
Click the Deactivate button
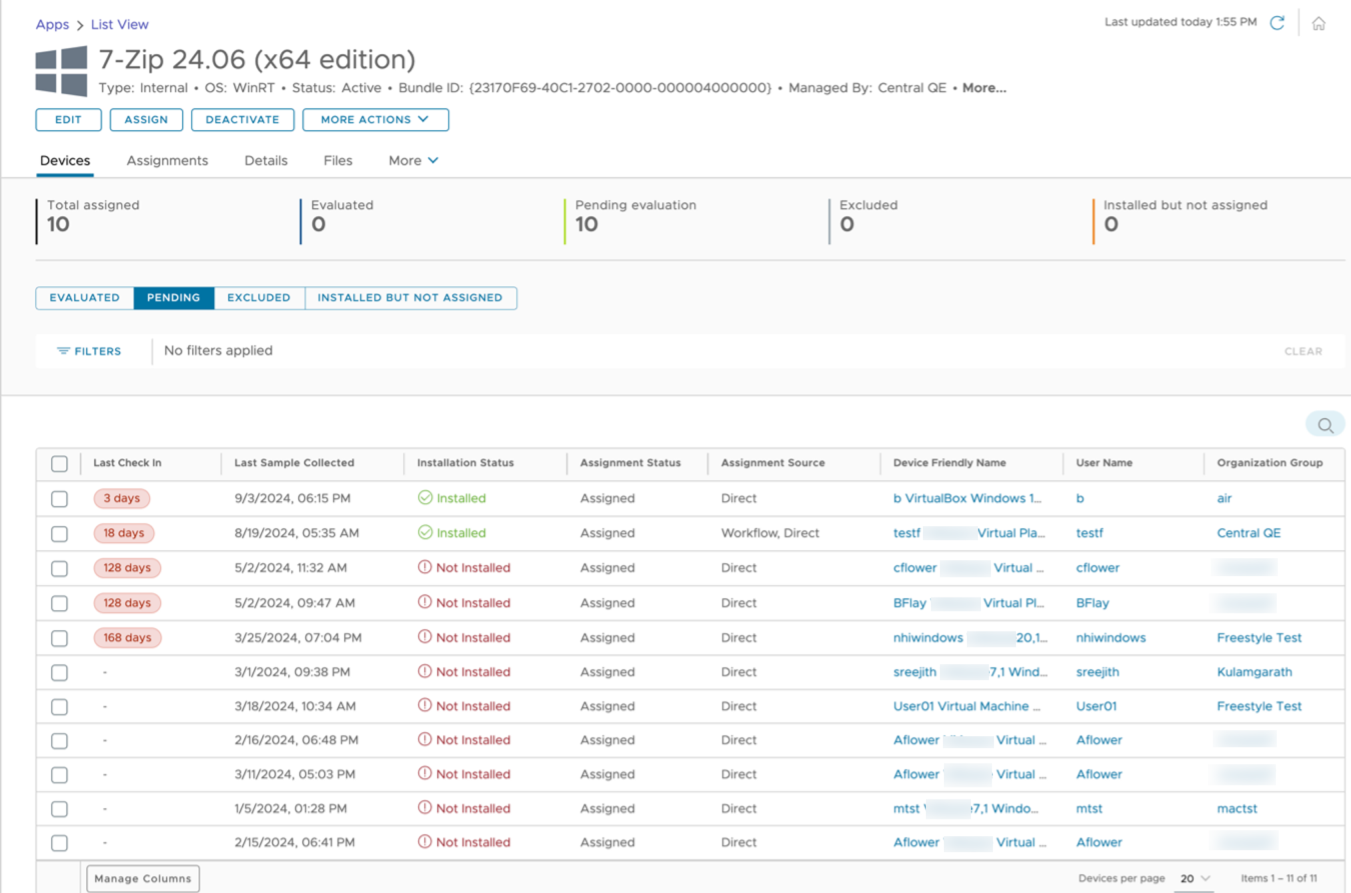coord(243,120)
